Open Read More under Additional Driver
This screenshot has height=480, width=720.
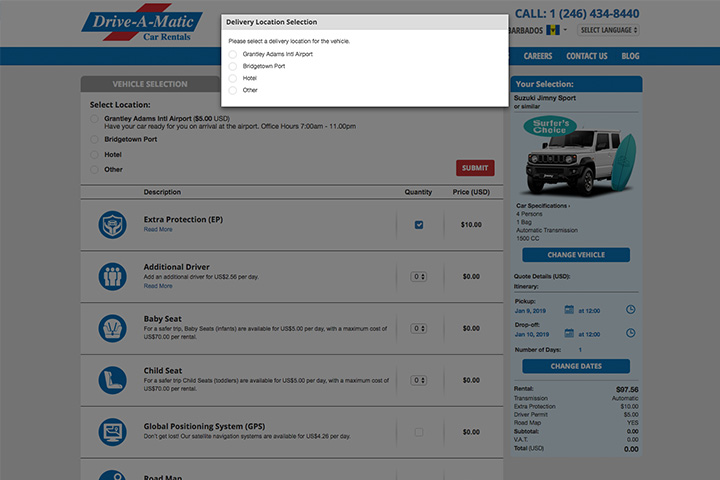point(158,286)
